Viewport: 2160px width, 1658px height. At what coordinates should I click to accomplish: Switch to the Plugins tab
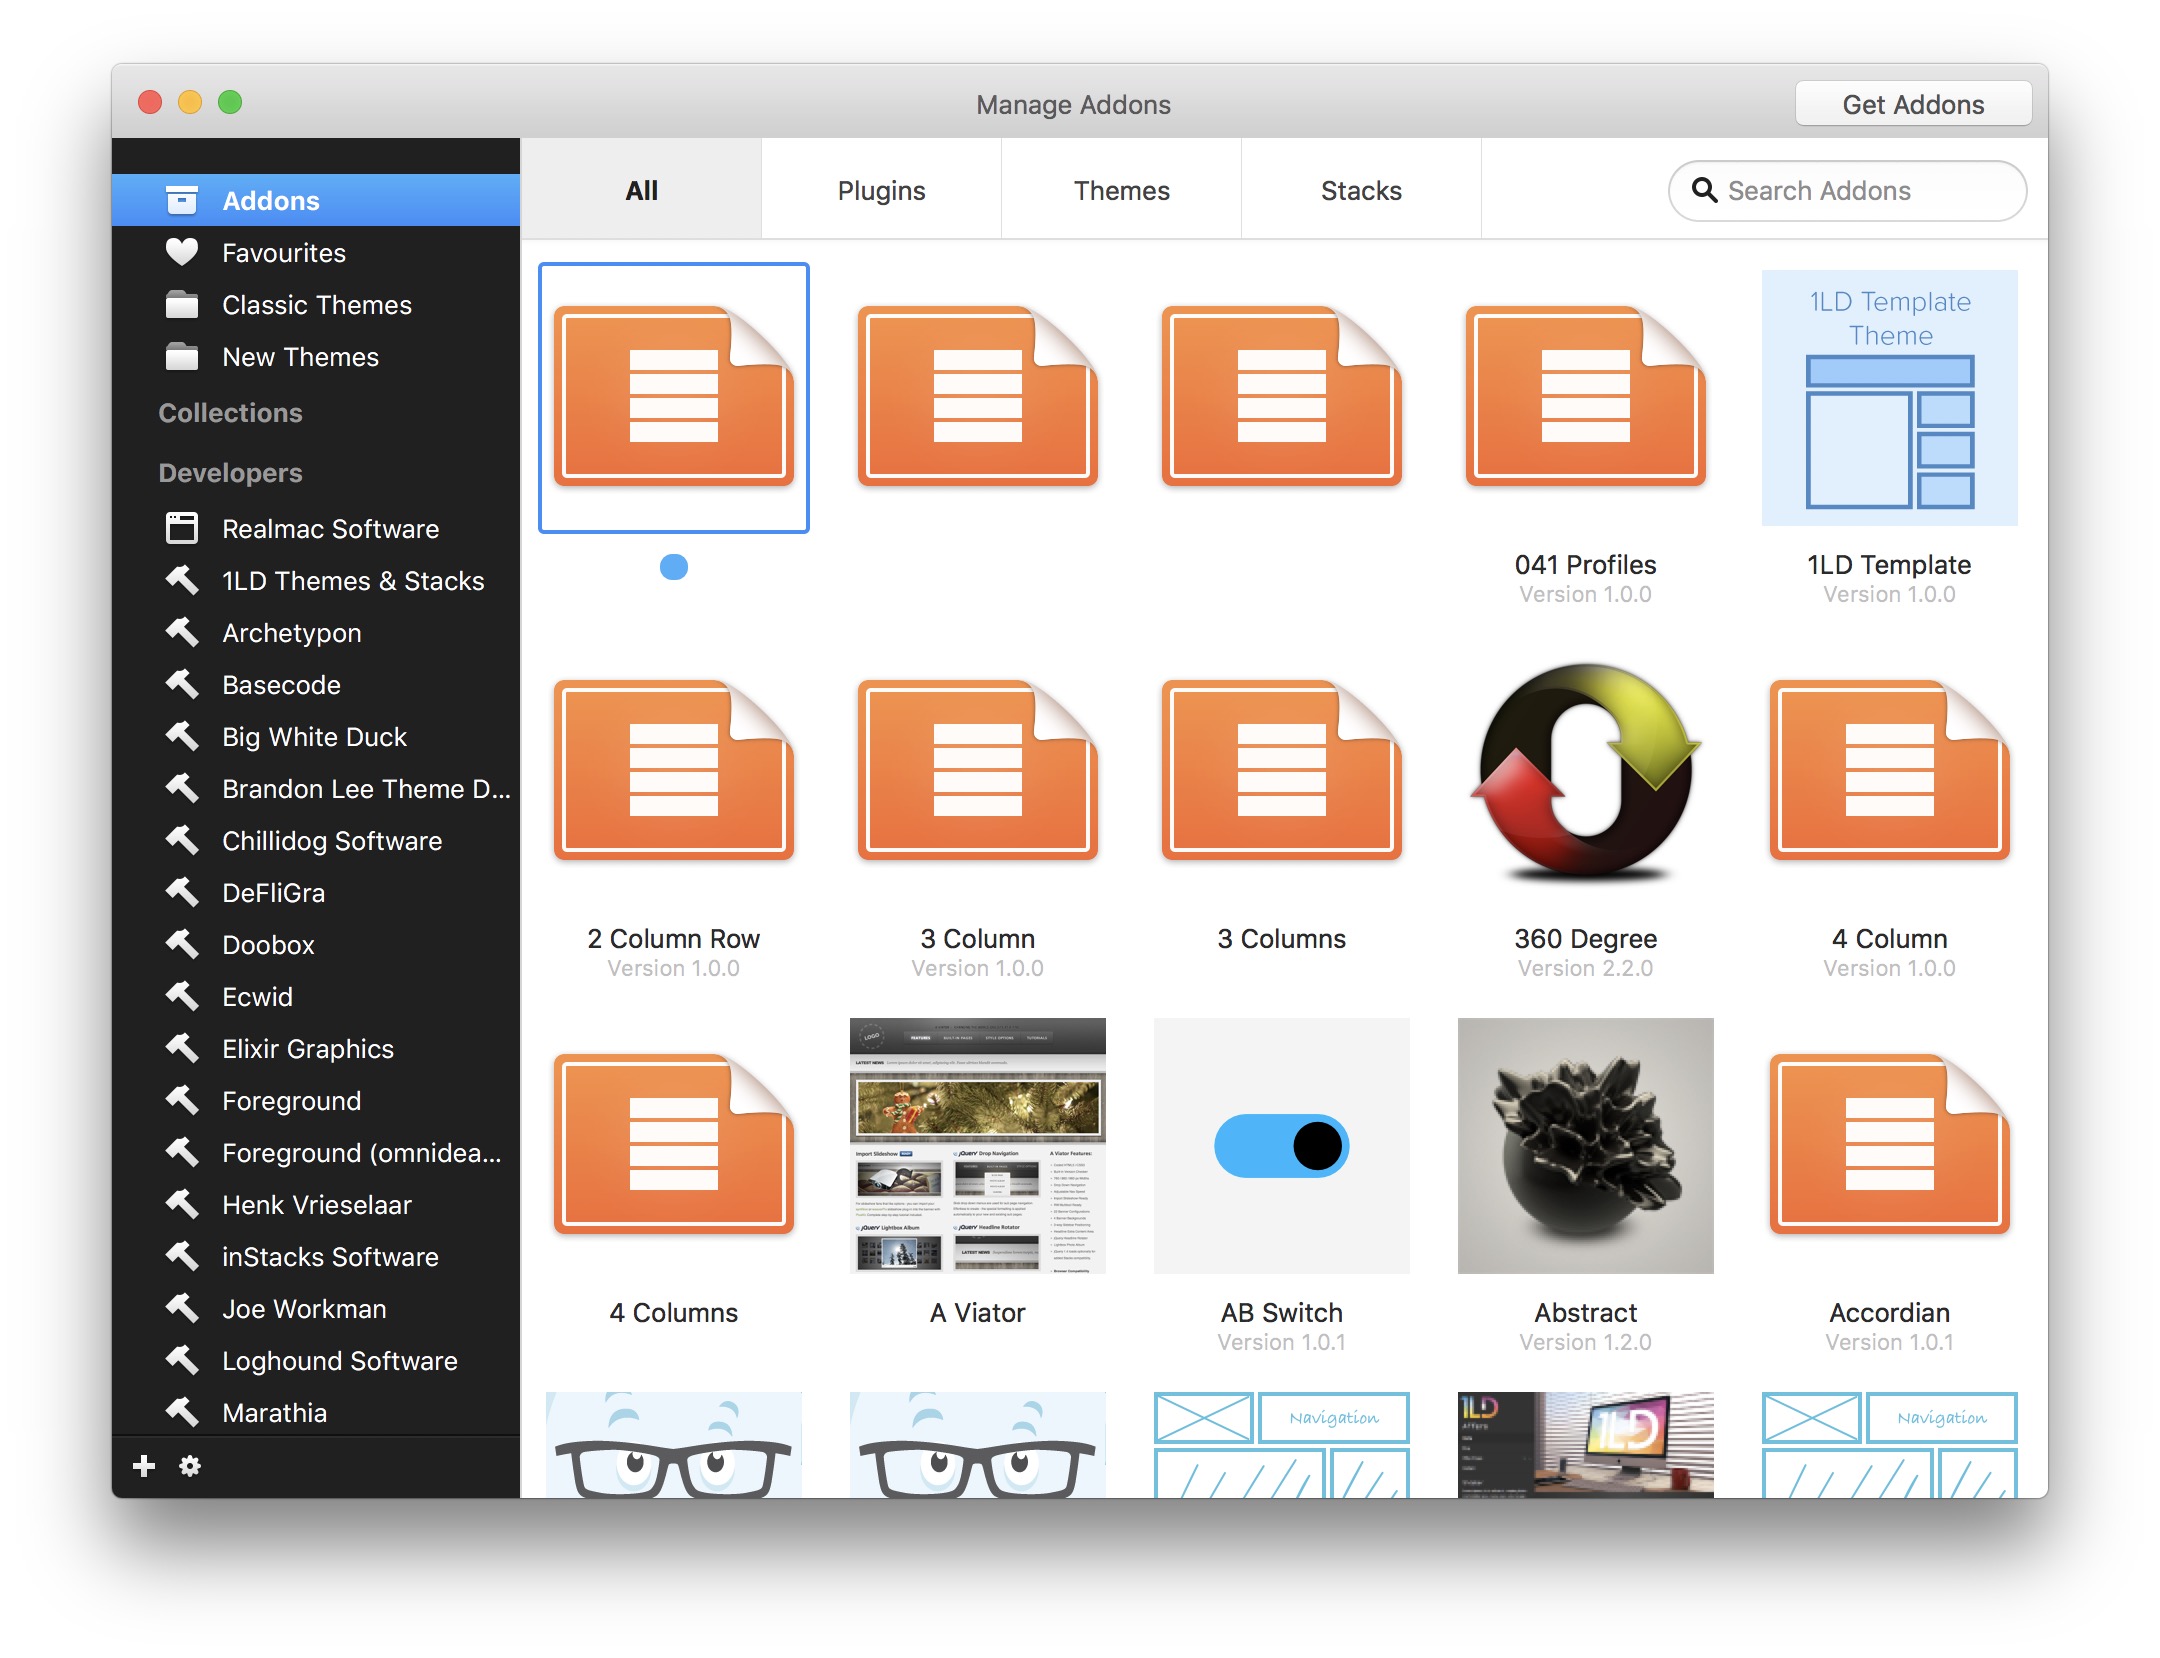pos(881,190)
